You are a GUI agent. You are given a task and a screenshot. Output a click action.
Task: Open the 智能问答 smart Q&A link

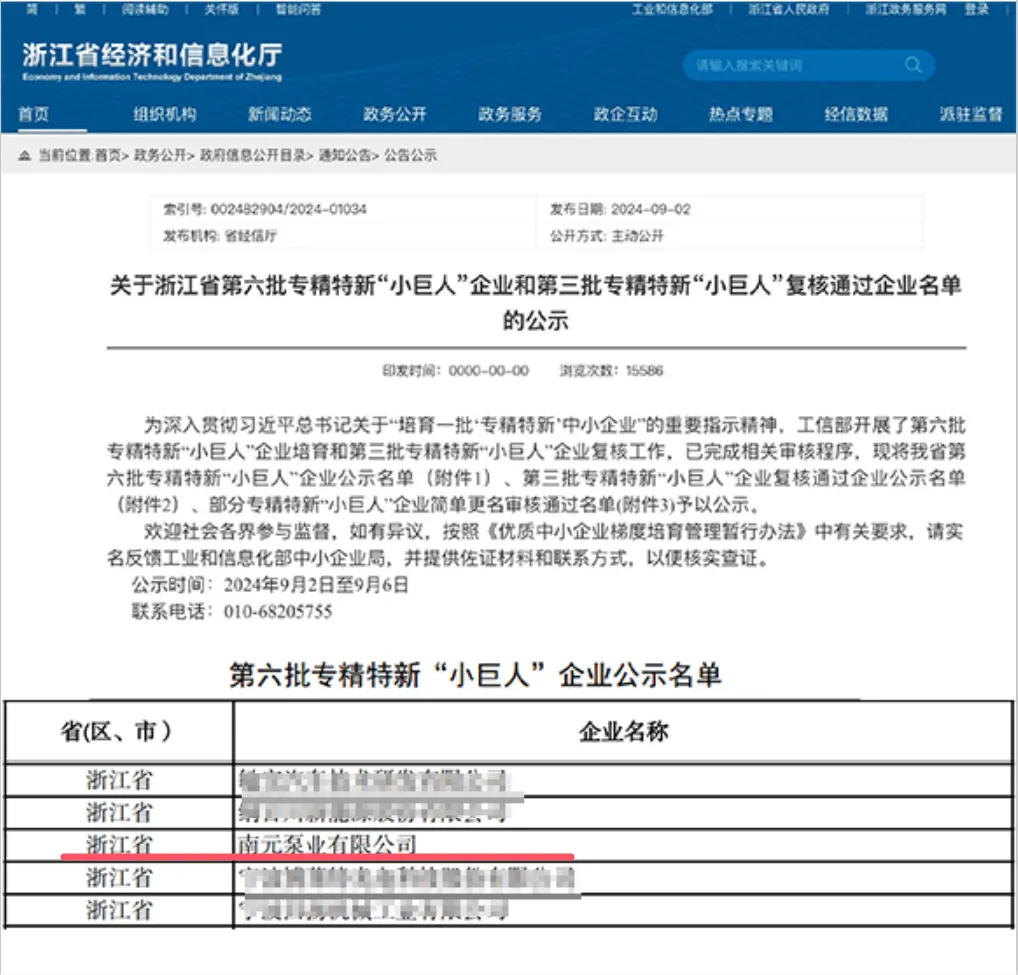tap(298, 9)
